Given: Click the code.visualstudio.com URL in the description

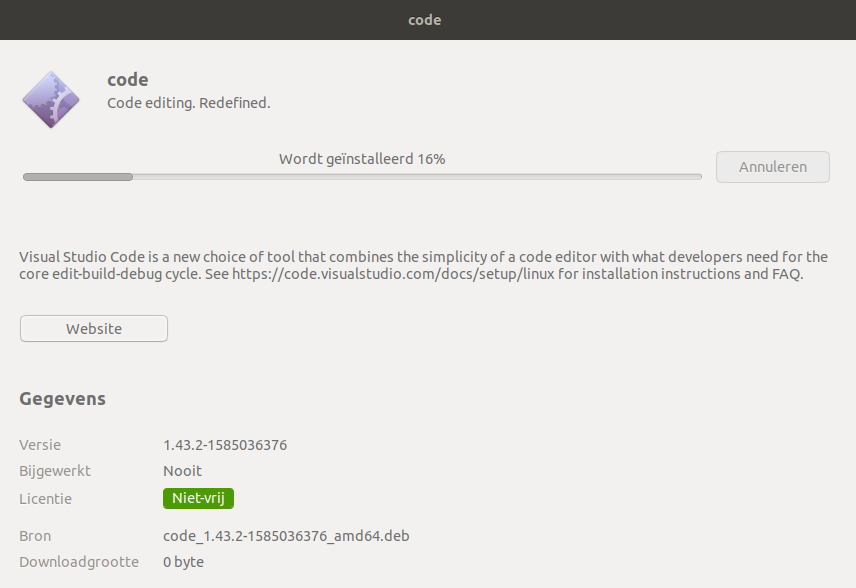Looking at the screenshot, I should [x=393, y=274].
